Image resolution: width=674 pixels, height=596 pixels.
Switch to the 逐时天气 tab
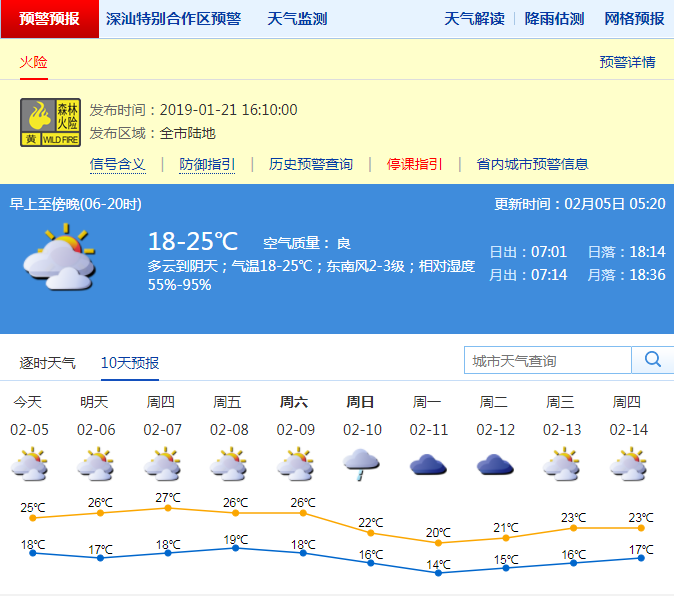coord(47,362)
